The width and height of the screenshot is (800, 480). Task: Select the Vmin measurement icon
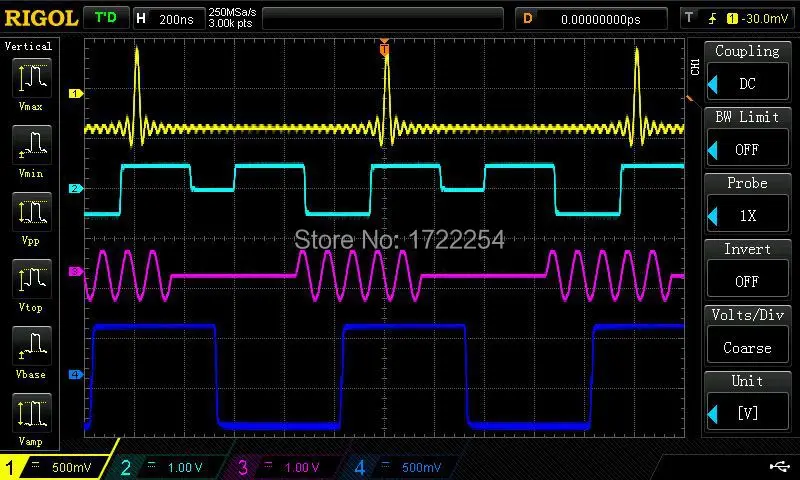32,144
